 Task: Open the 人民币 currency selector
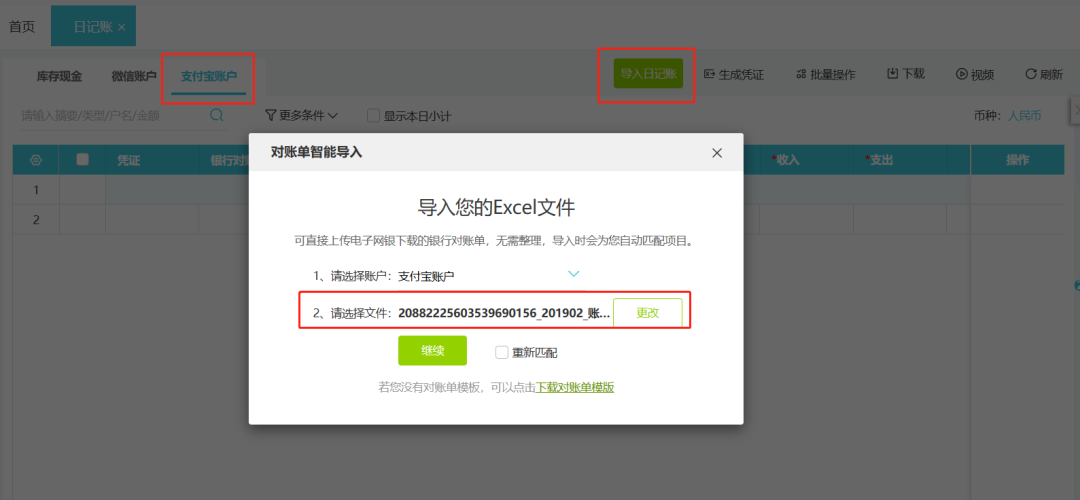(1025, 116)
